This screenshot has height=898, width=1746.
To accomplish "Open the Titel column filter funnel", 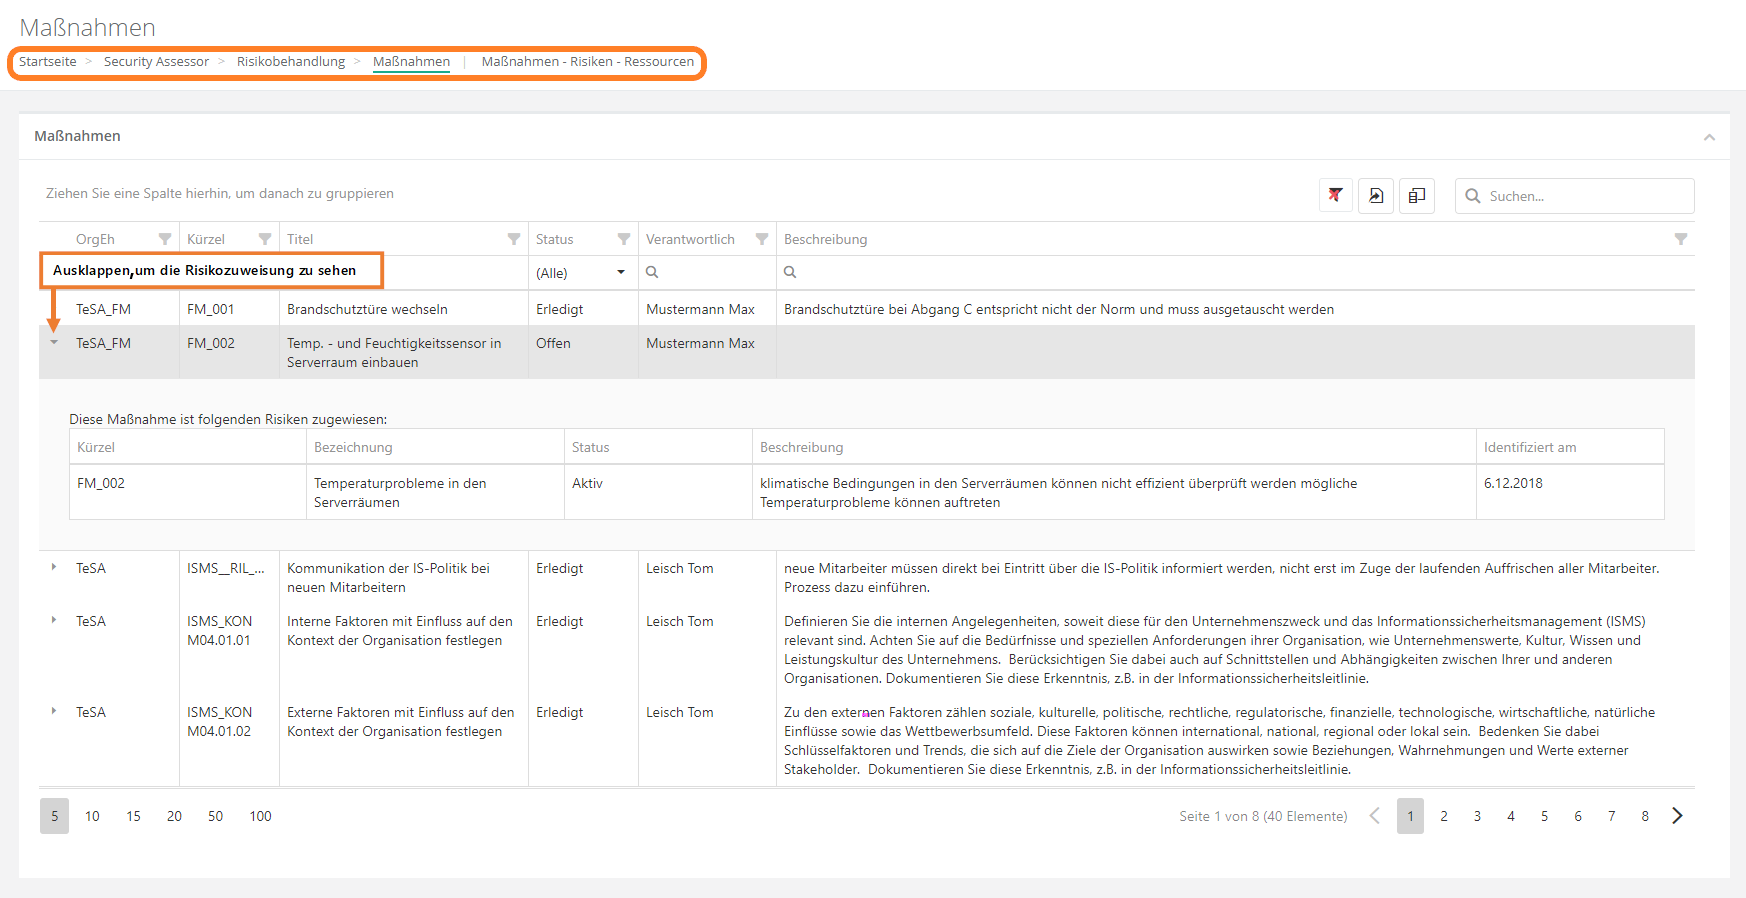I will (514, 239).
